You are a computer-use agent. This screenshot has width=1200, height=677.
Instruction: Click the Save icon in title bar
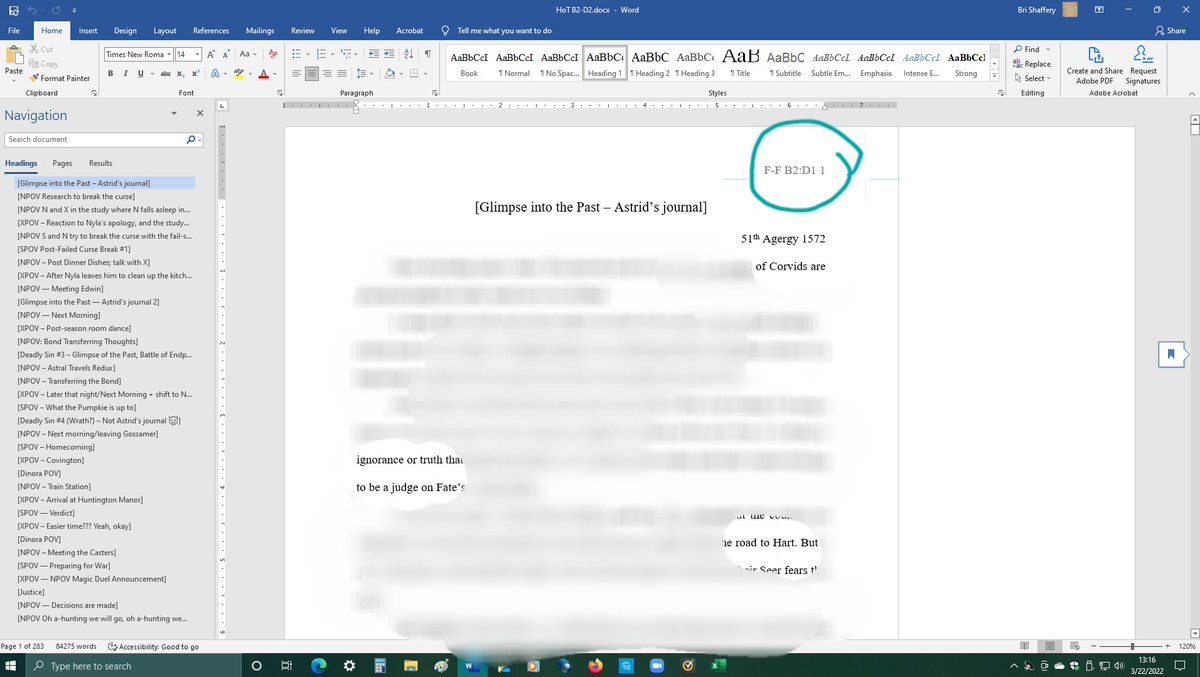(x=12, y=9)
